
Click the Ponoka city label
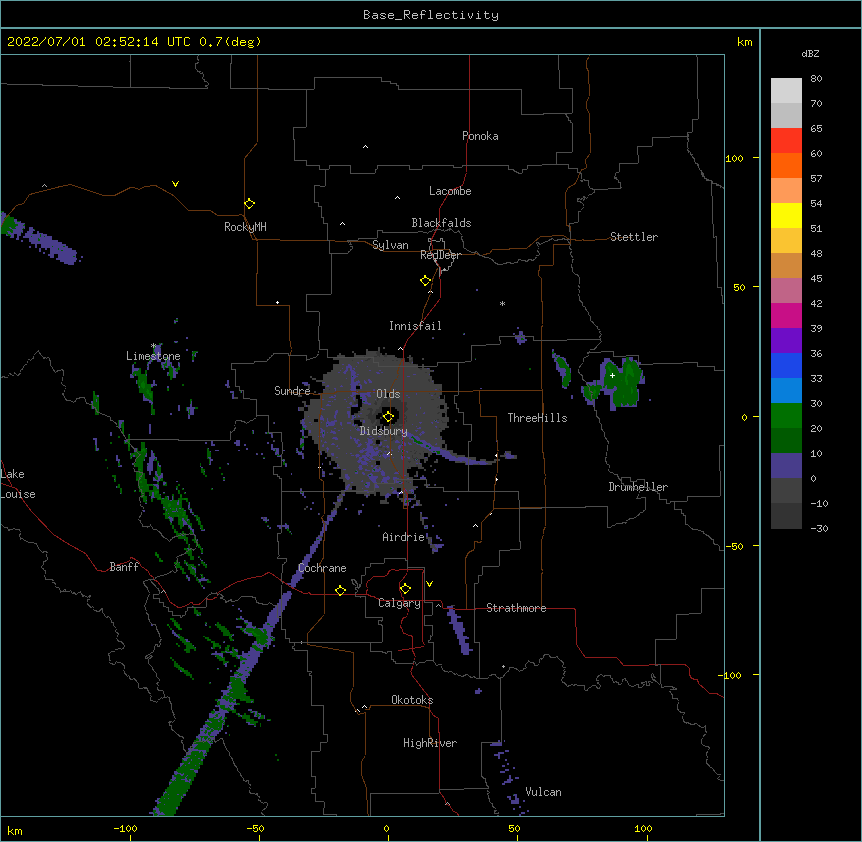click(480, 136)
